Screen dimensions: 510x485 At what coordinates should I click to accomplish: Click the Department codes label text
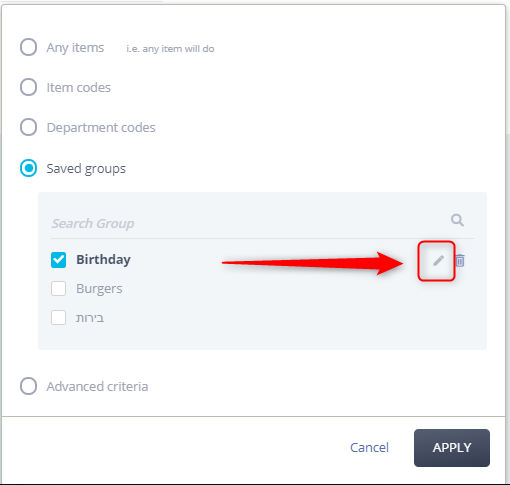point(101,128)
